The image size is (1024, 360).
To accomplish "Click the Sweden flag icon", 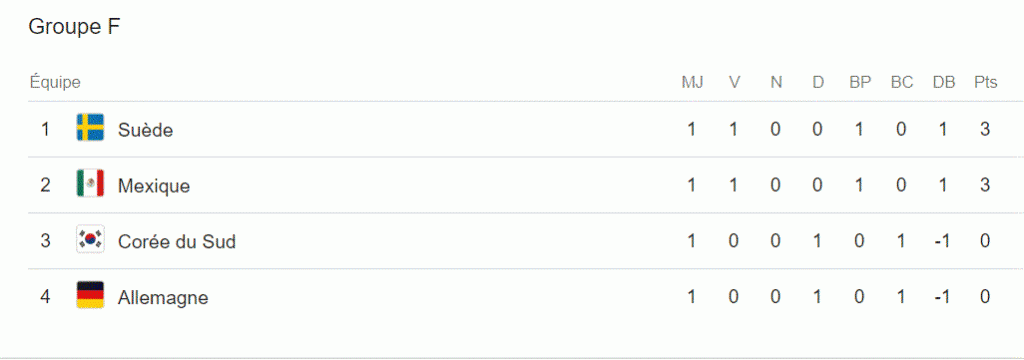I will coord(90,127).
